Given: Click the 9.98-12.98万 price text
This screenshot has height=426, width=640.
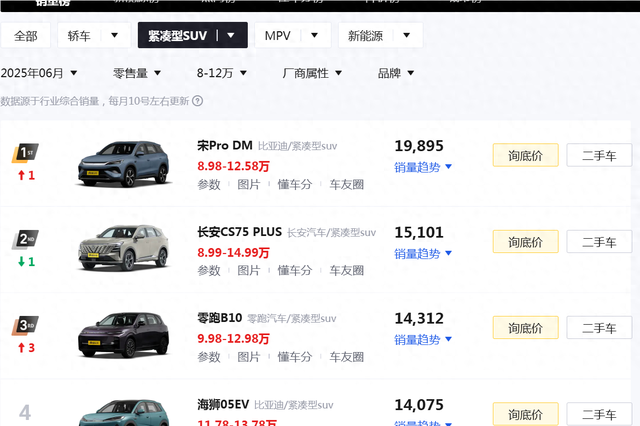Looking at the screenshot, I should [x=233, y=339].
